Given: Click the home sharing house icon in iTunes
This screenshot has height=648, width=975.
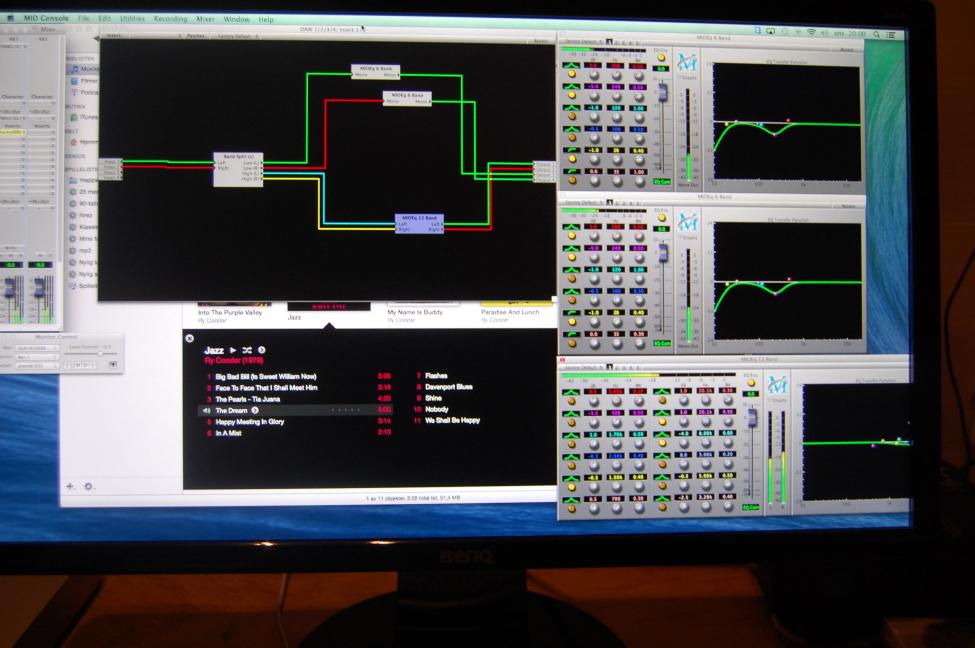Looking at the screenshot, I should click(73, 142).
